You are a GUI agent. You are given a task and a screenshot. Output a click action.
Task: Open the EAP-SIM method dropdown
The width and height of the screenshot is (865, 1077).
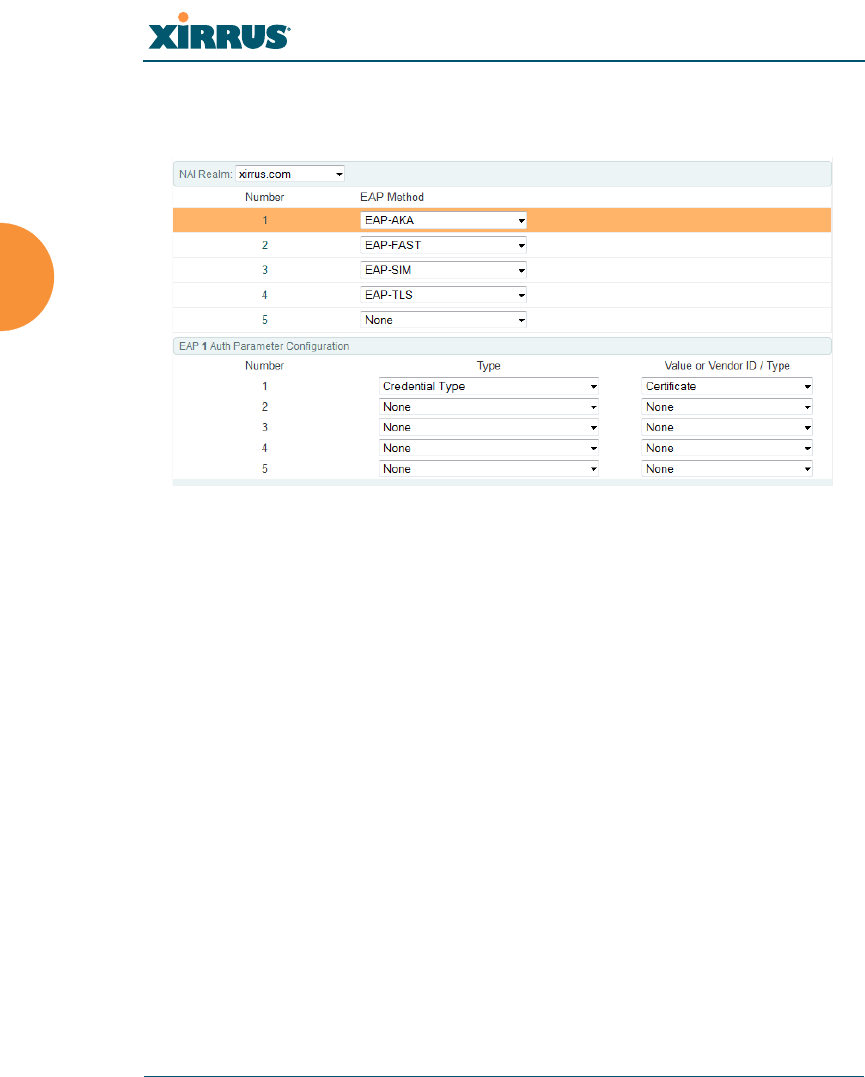click(x=443, y=270)
